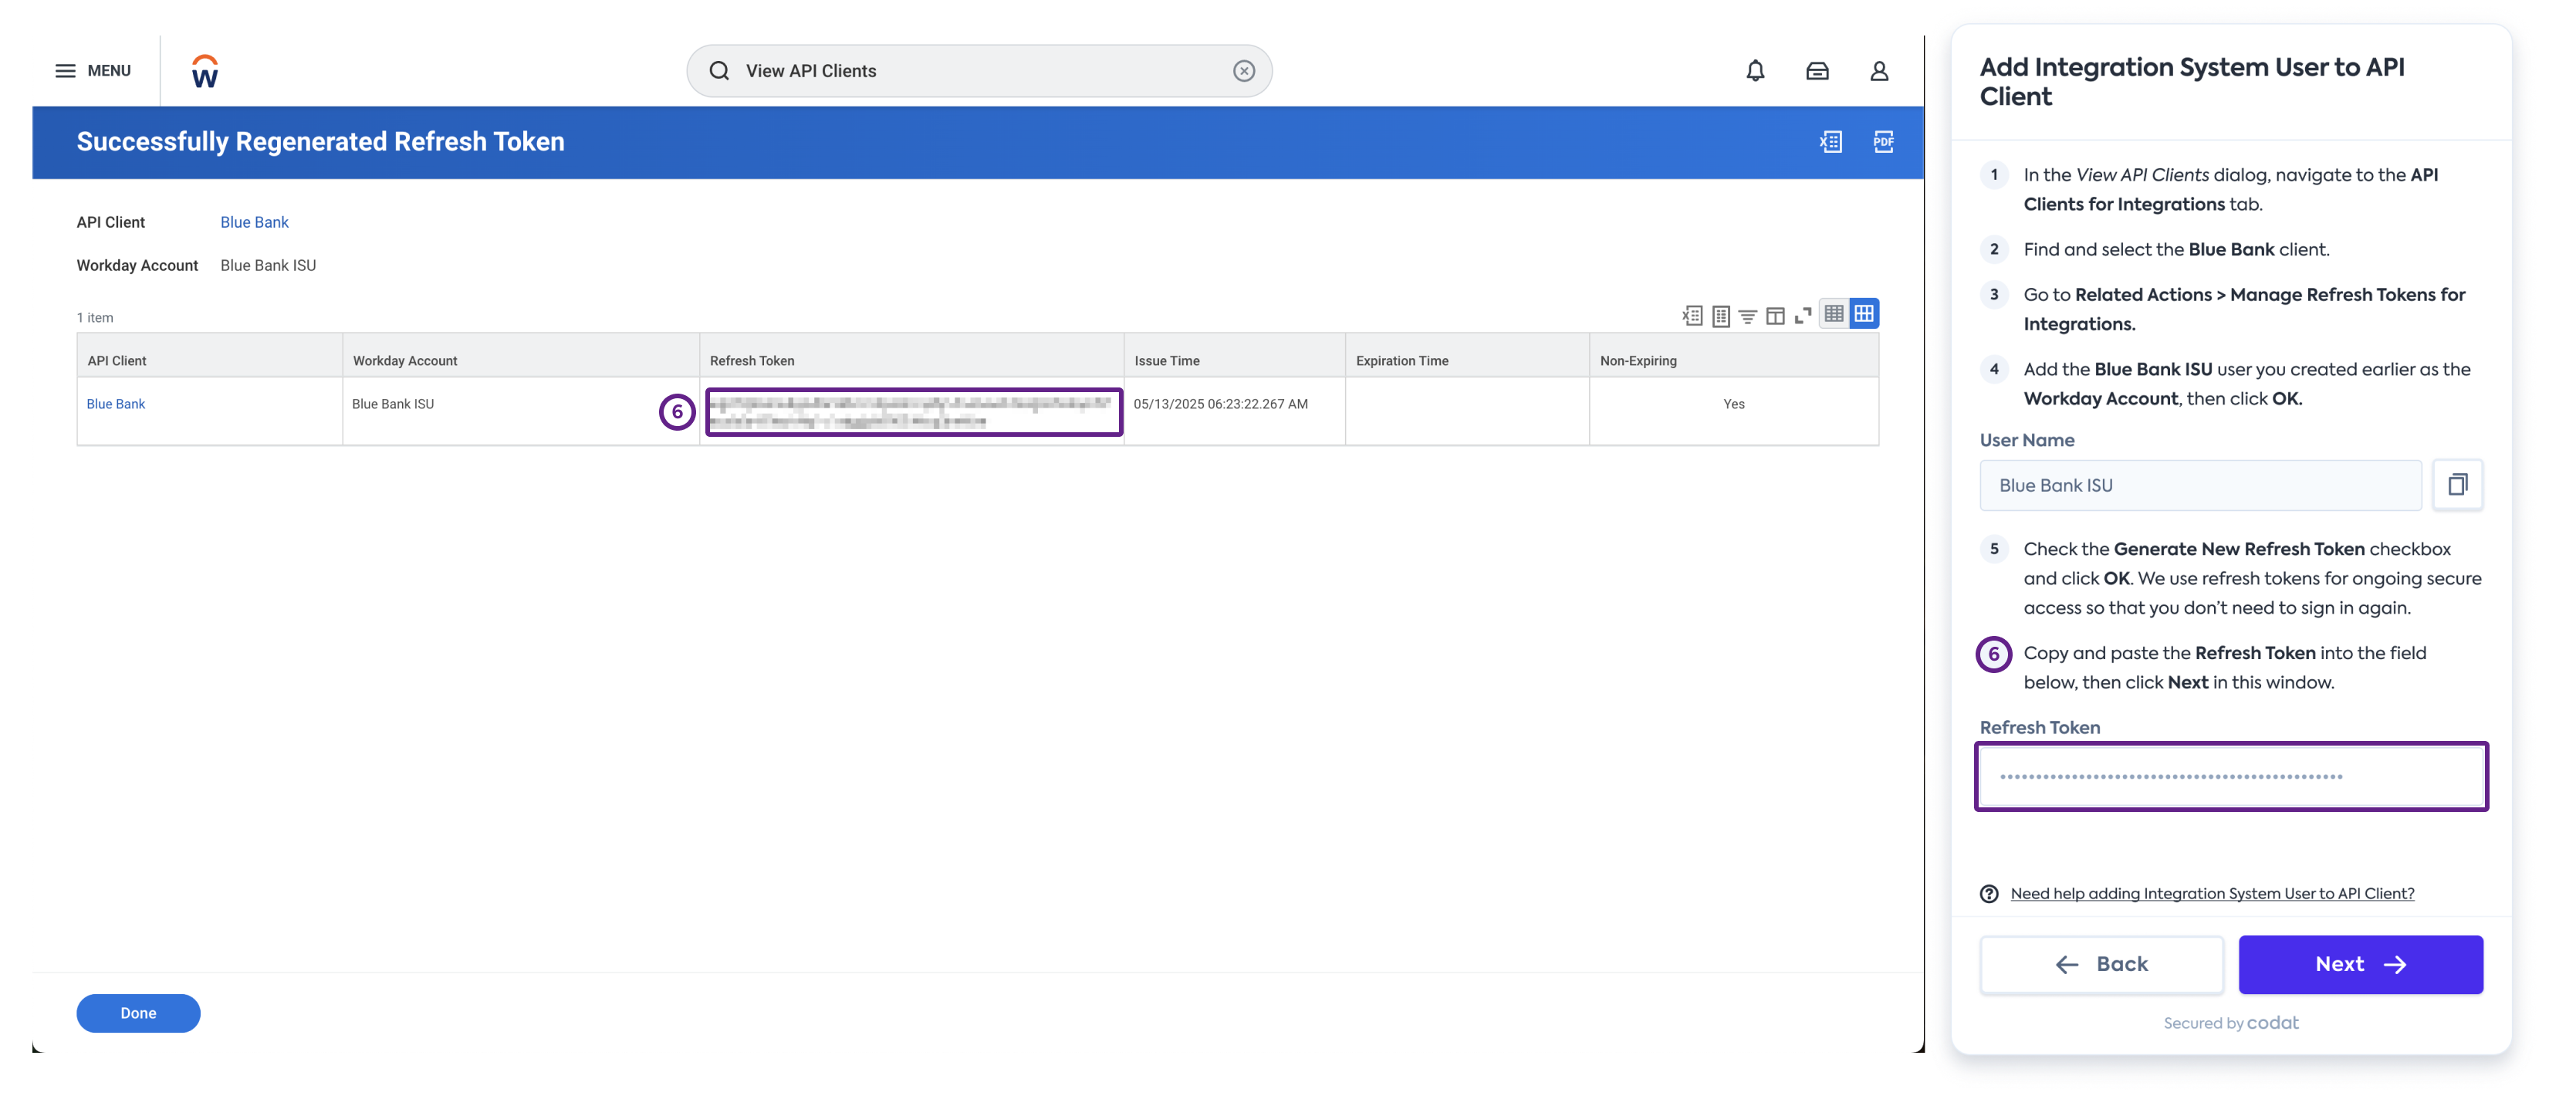
Task: Clear the View API Clients search text
Action: click(x=1243, y=70)
